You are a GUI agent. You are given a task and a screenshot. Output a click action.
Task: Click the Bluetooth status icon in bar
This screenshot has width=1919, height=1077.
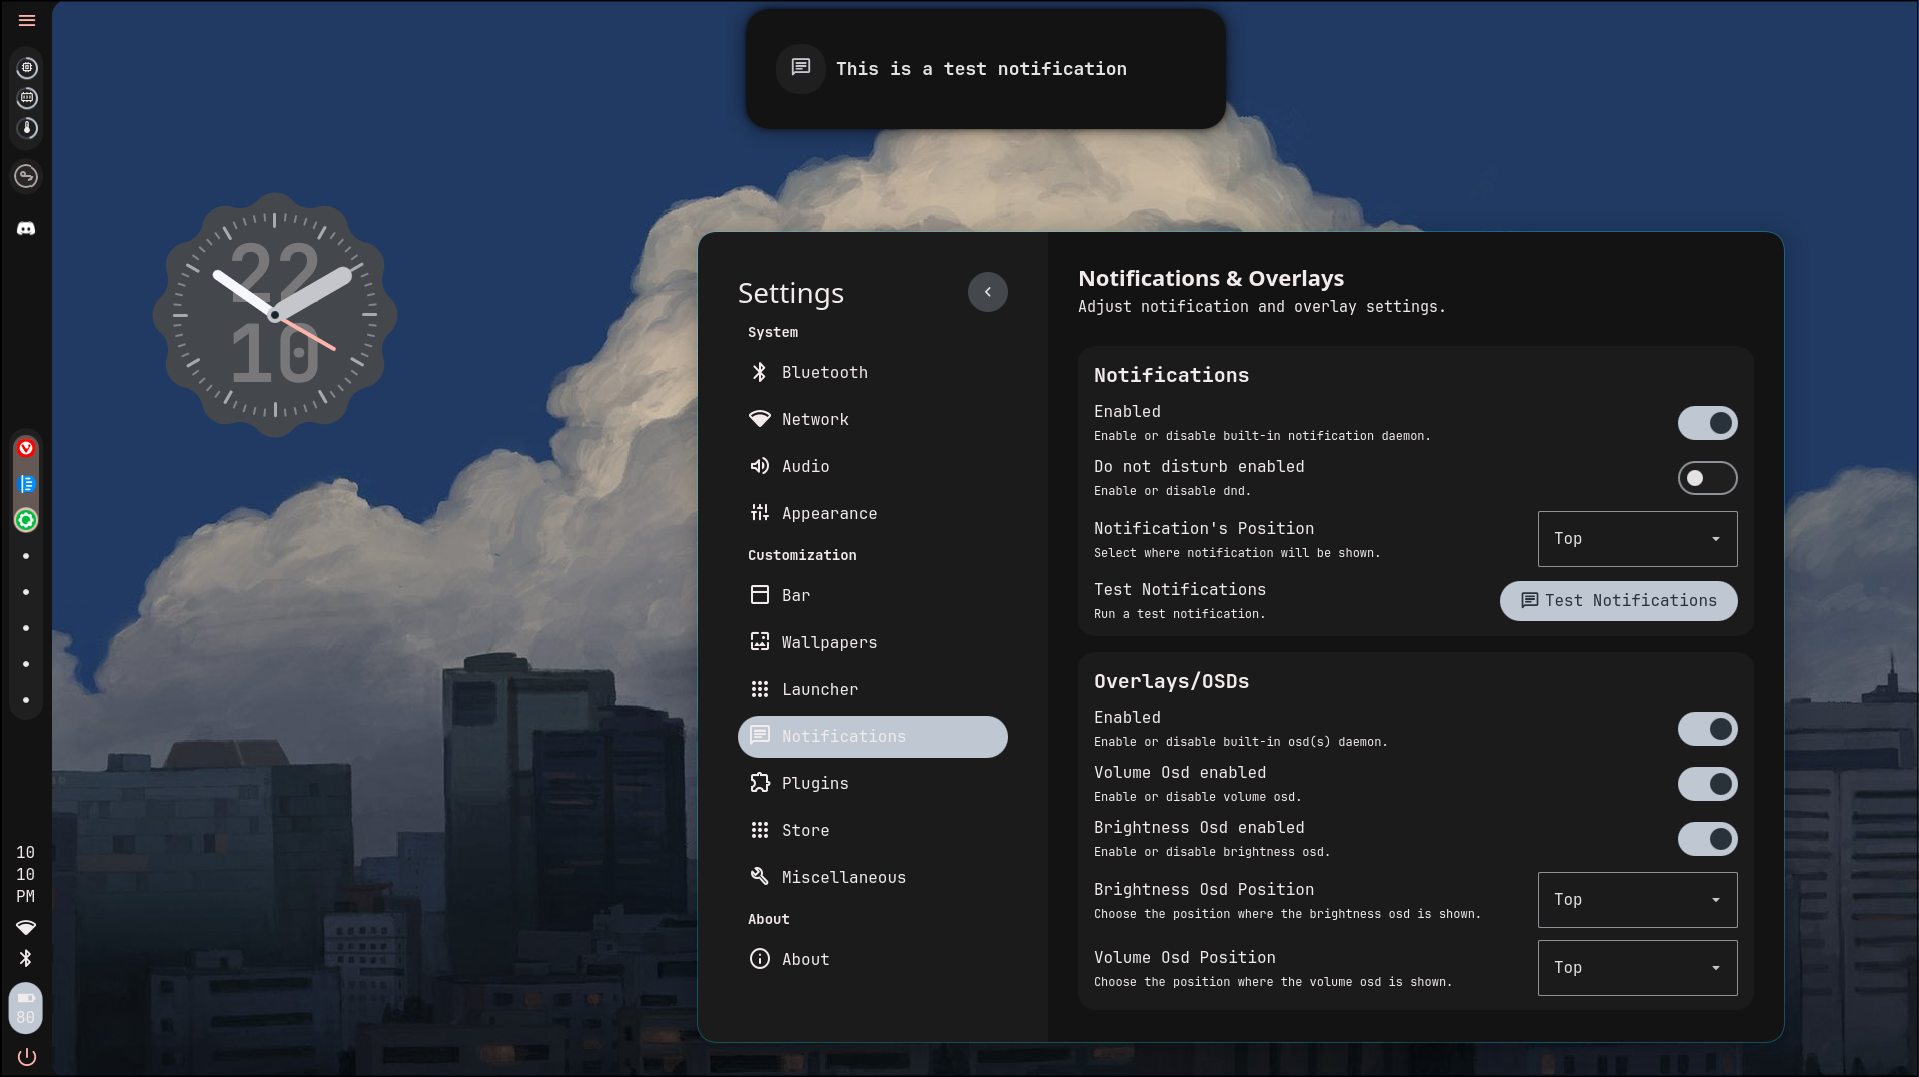[x=26, y=958]
